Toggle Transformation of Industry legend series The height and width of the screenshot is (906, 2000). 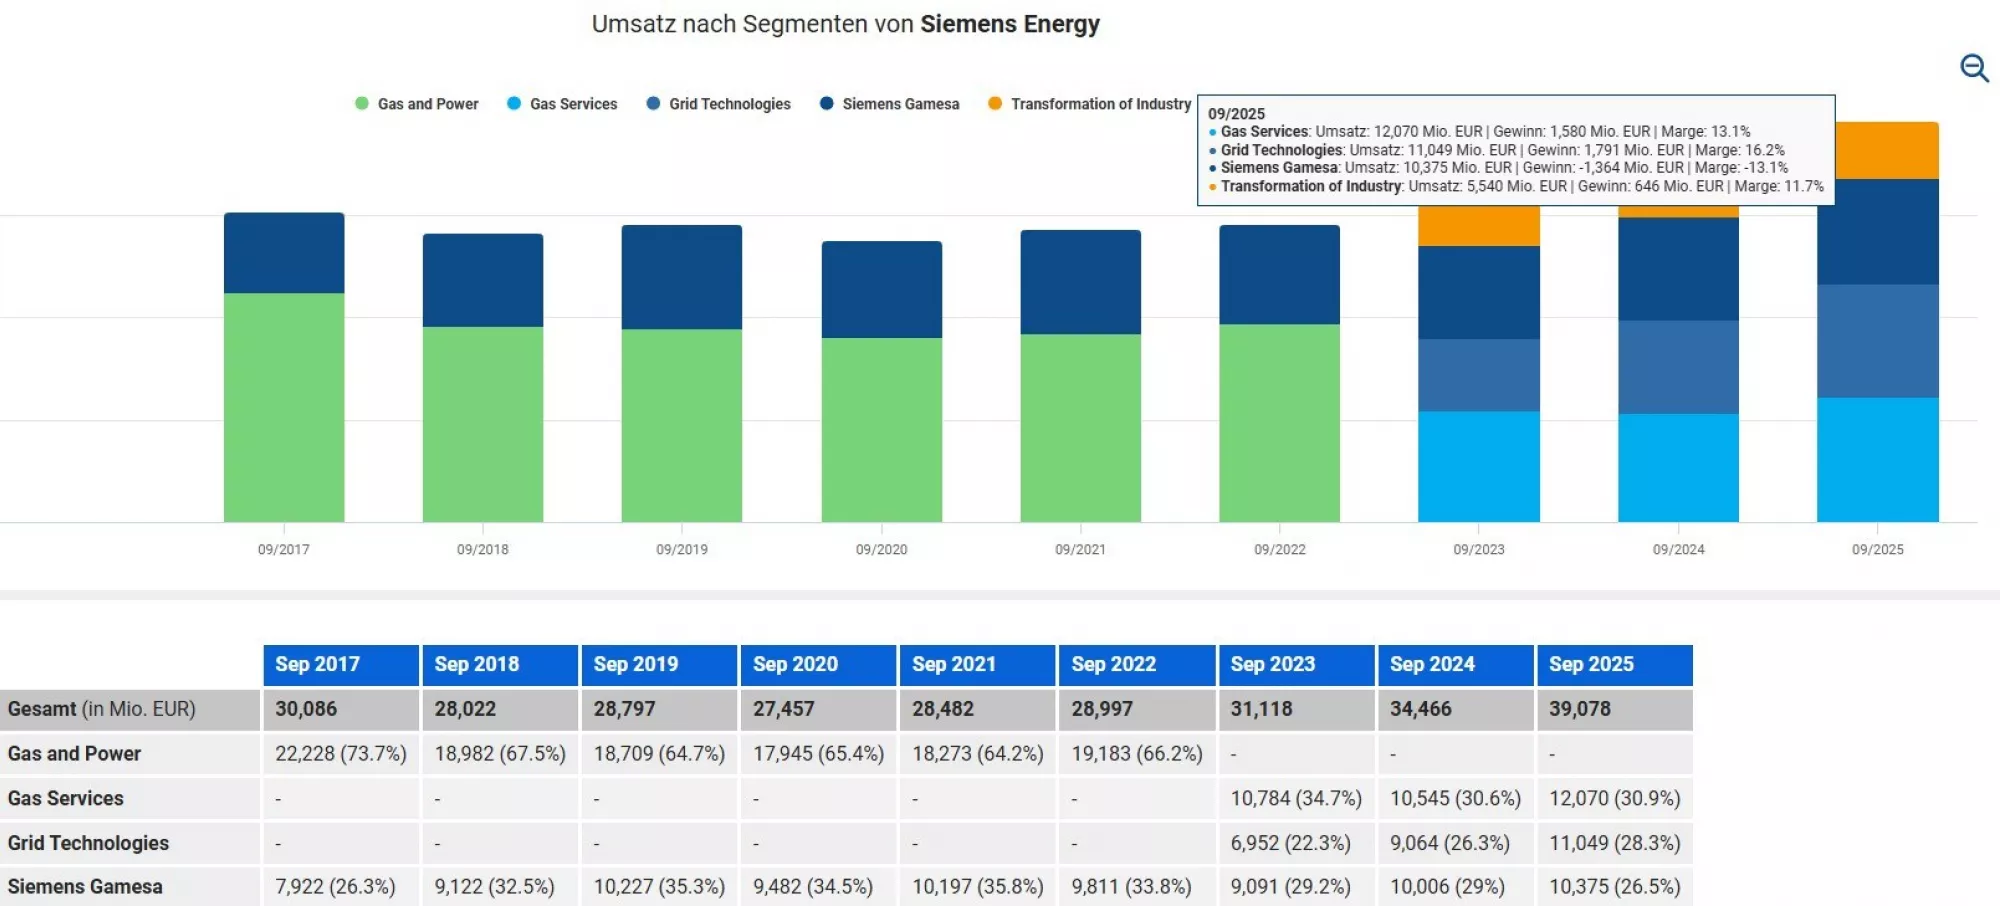click(1089, 104)
